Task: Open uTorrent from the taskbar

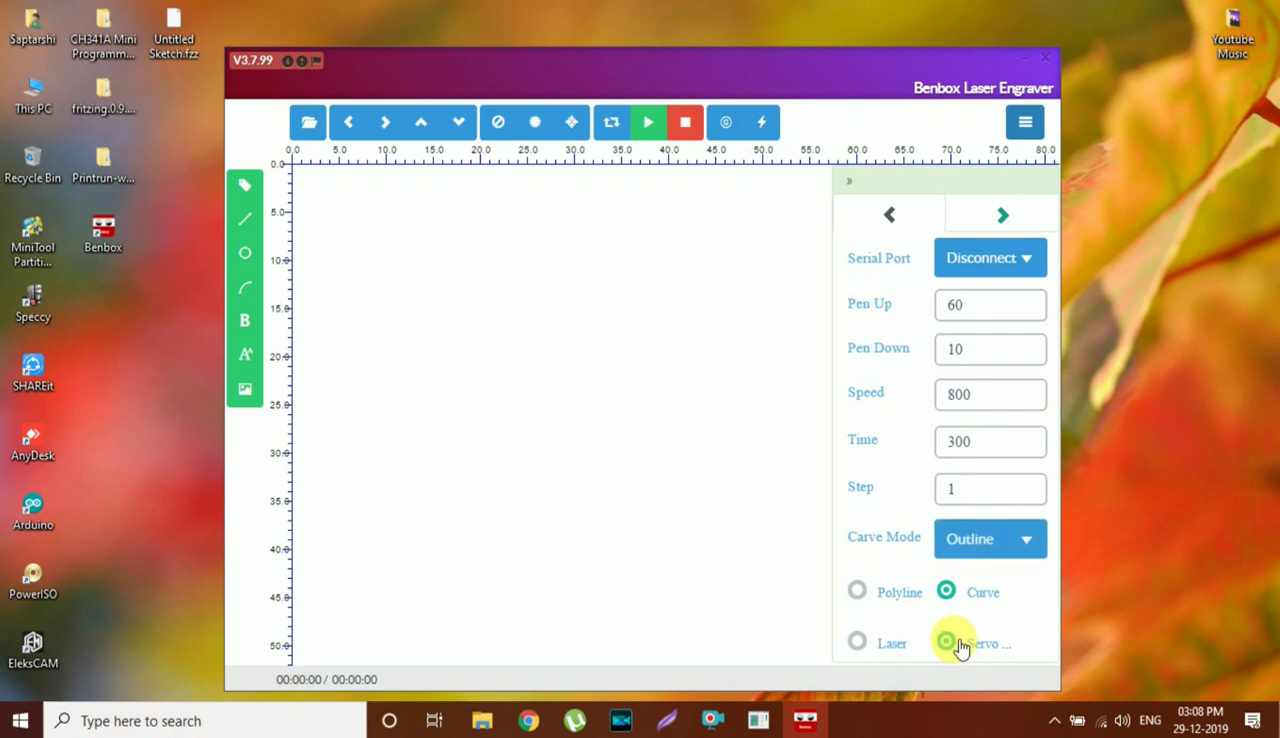Action: point(574,720)
